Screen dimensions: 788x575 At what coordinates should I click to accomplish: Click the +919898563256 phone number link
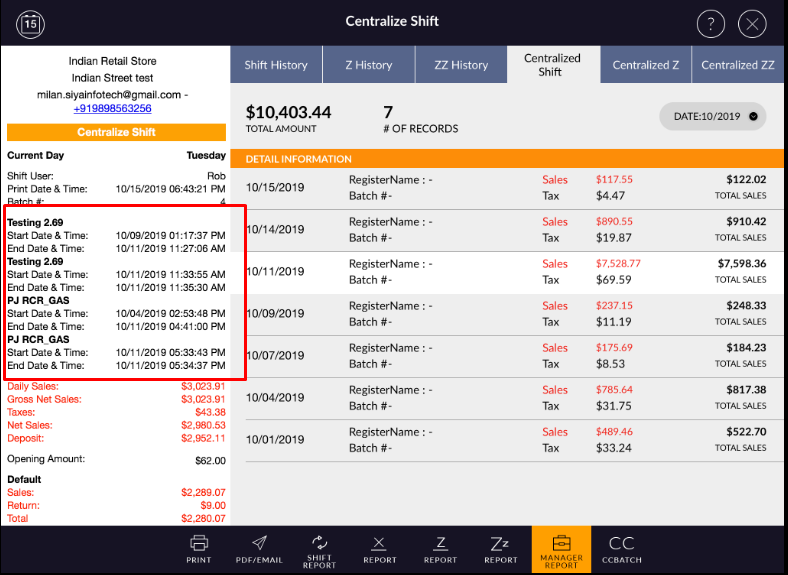[112, 108]
